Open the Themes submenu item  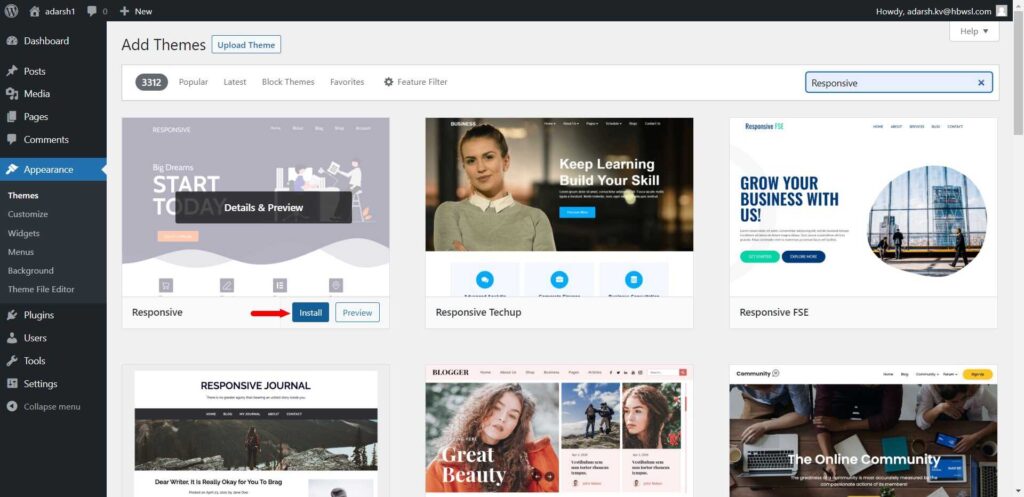(23, 195)
